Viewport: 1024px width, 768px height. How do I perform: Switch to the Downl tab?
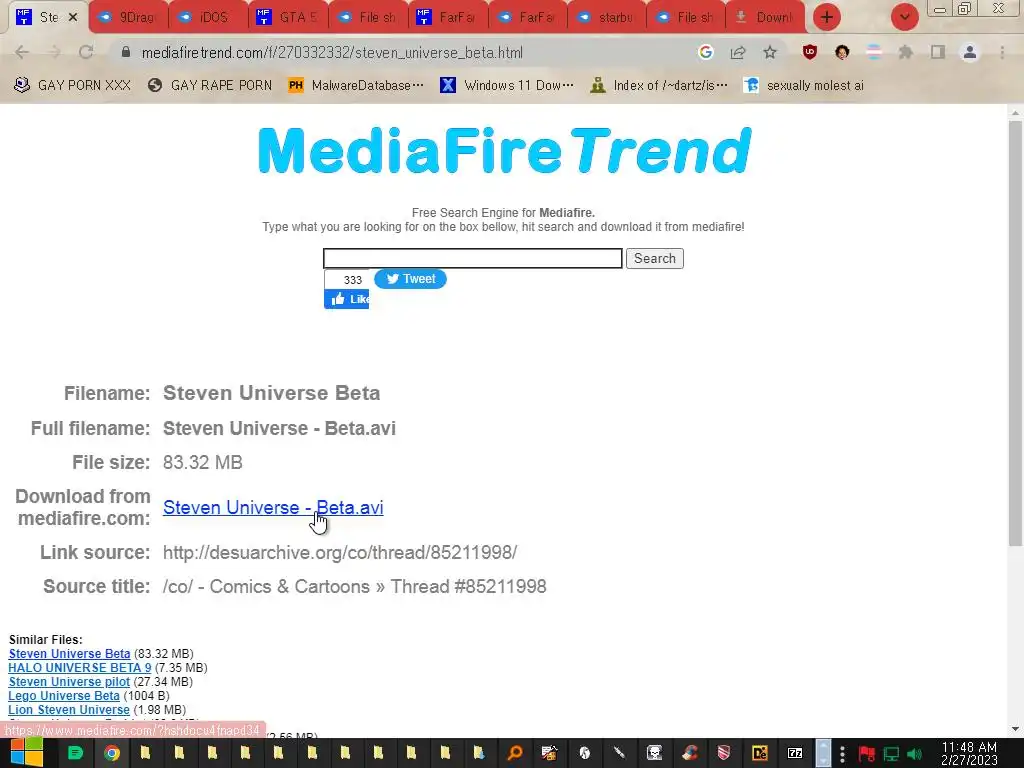[766, 18]
